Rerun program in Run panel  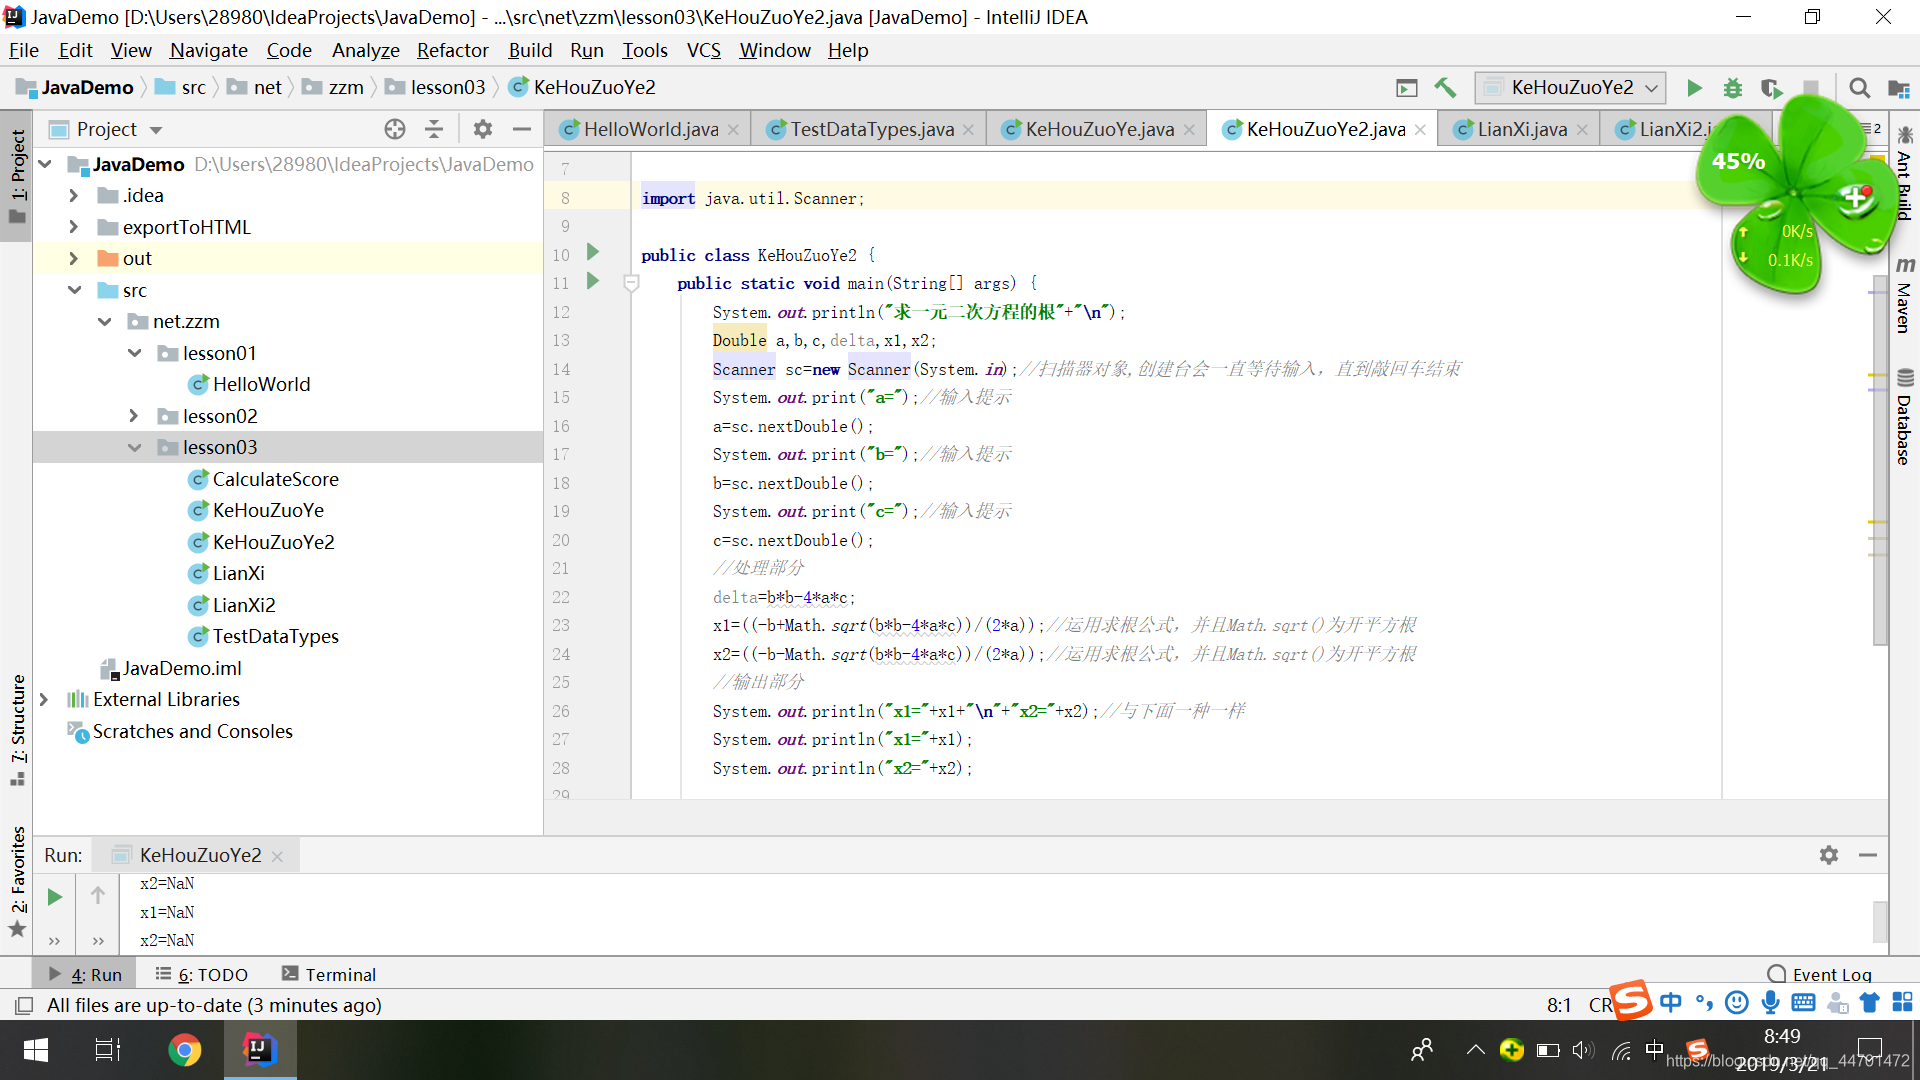pyautogui.click(x=55, y=897)
